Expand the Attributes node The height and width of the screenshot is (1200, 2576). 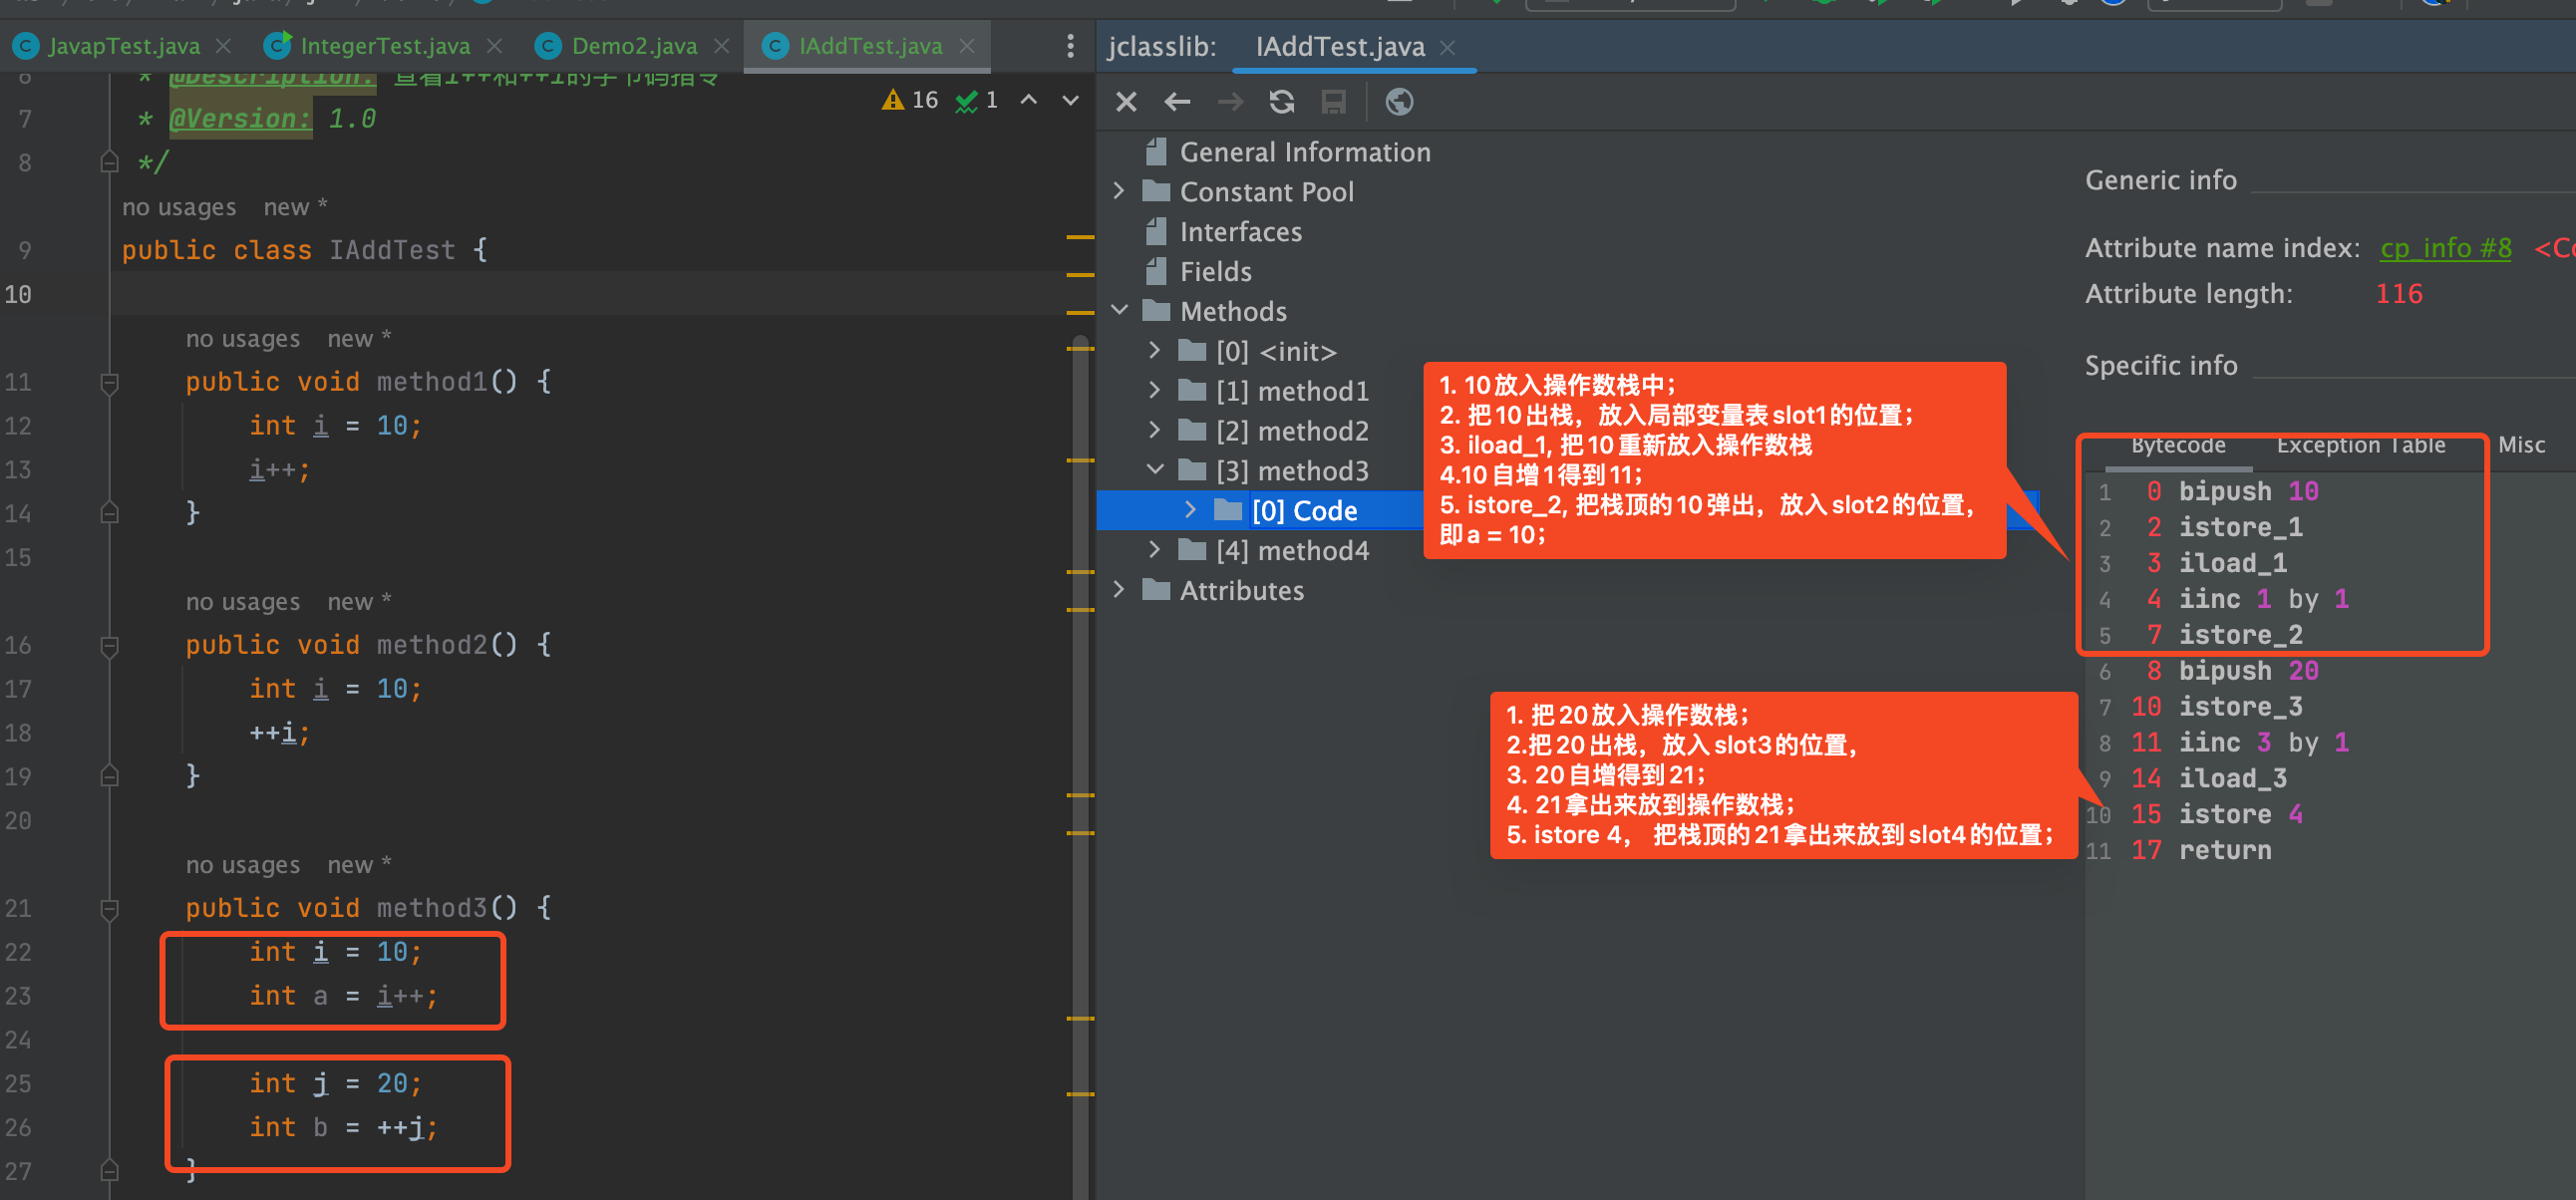[x=1119, y=590]
